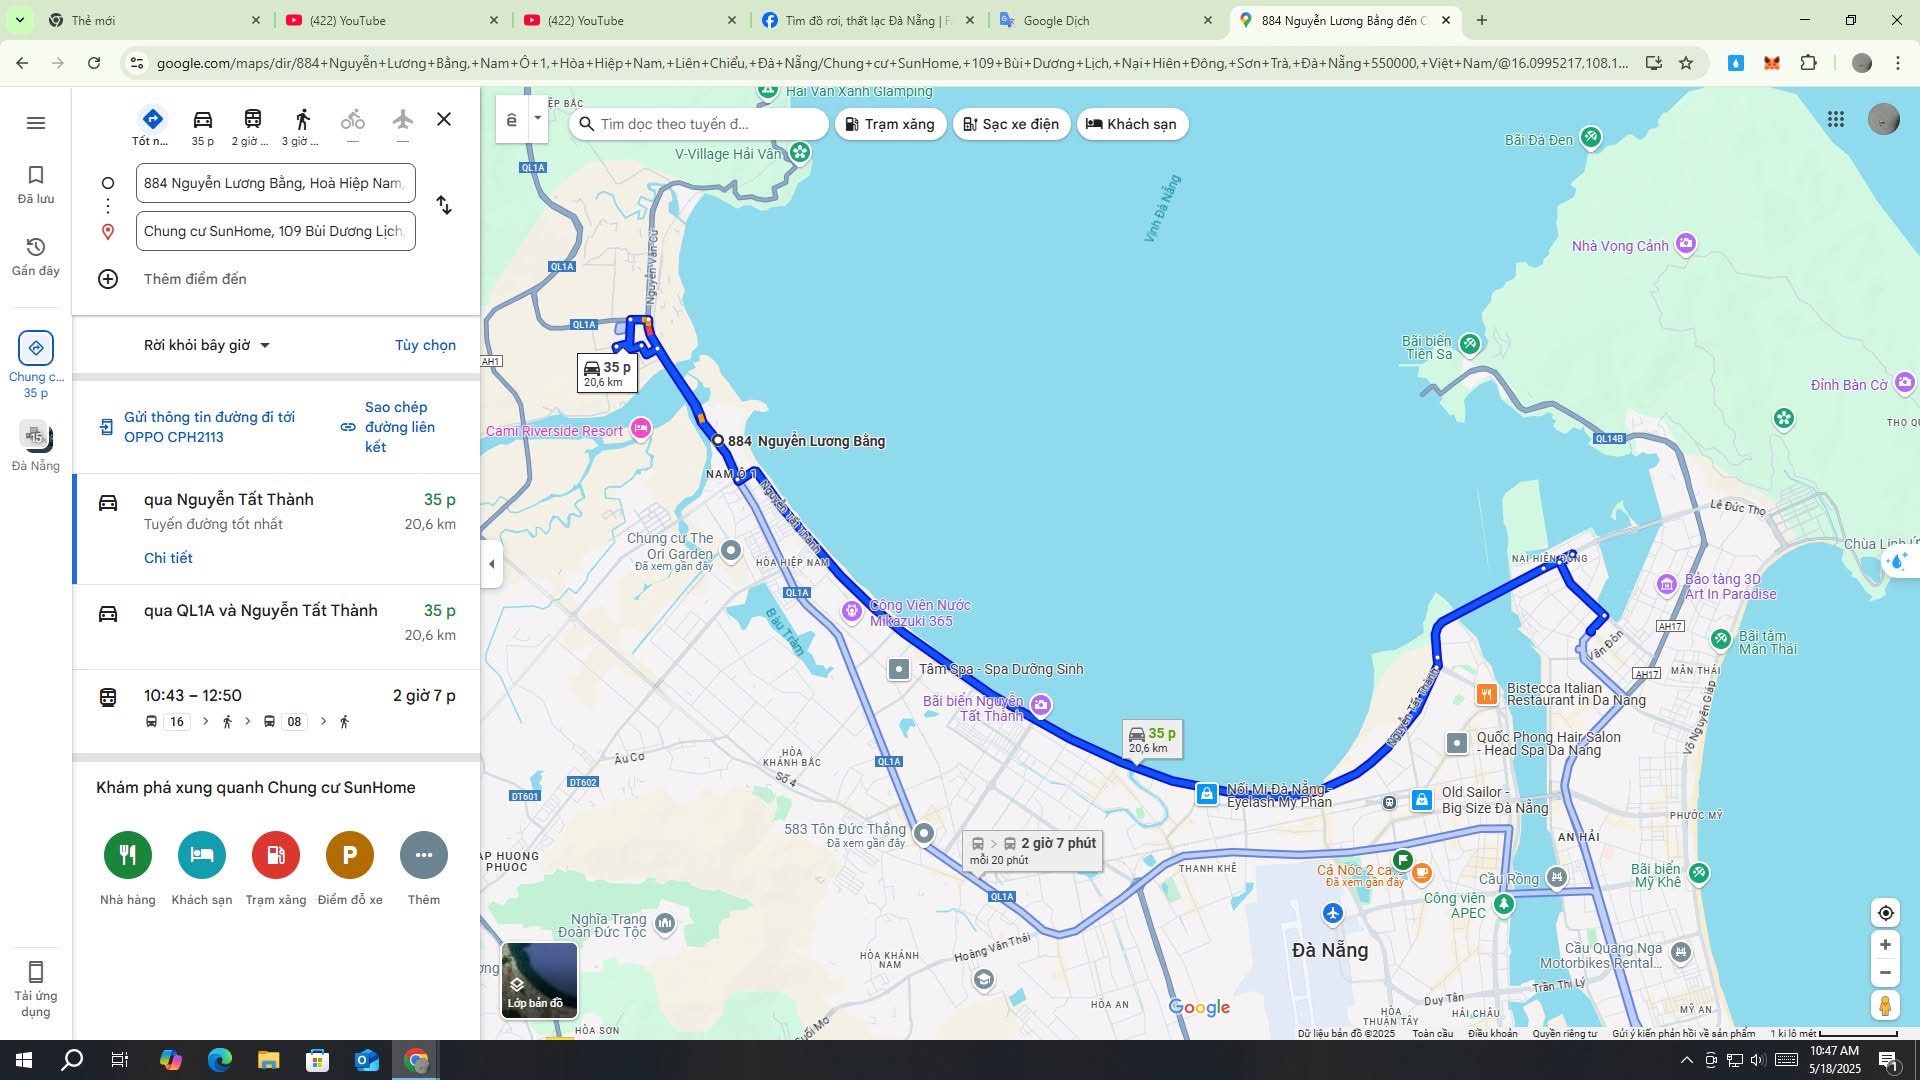Show hidden system tray icons
1920x1080 pixels.
click(x=1687, y=1060)
